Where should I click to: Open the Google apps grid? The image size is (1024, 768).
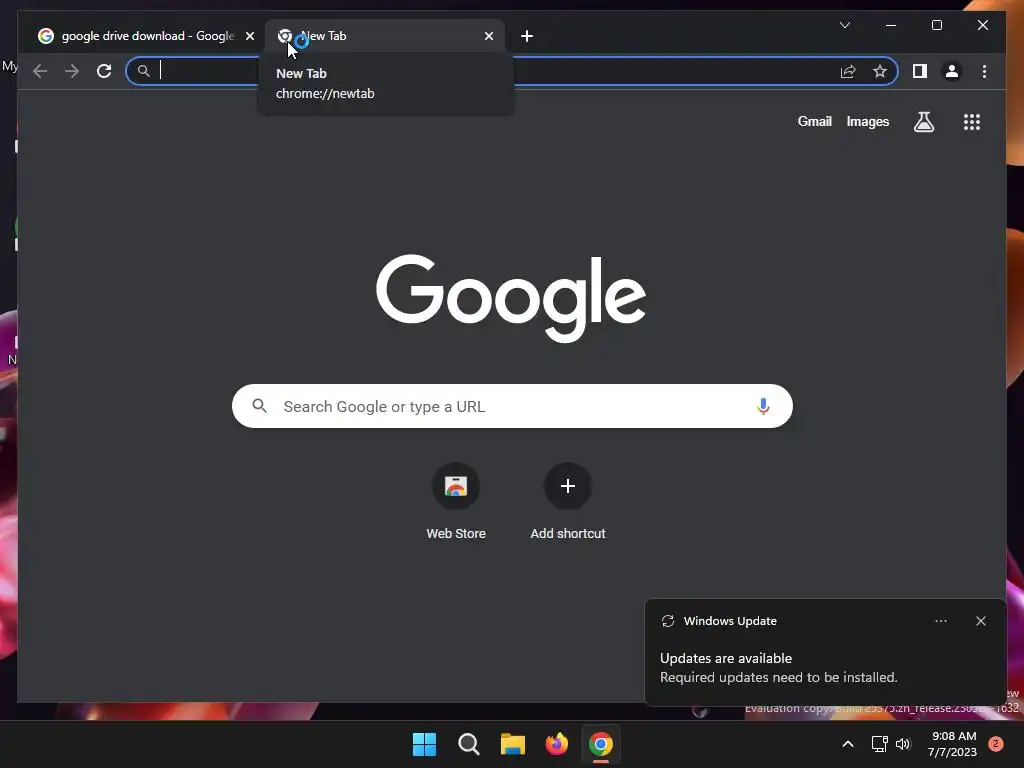[972, 121]
